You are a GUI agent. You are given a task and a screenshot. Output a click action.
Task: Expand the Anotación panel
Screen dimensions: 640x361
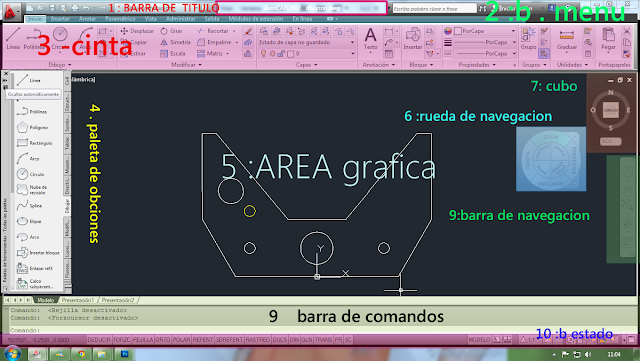point(379,65)
